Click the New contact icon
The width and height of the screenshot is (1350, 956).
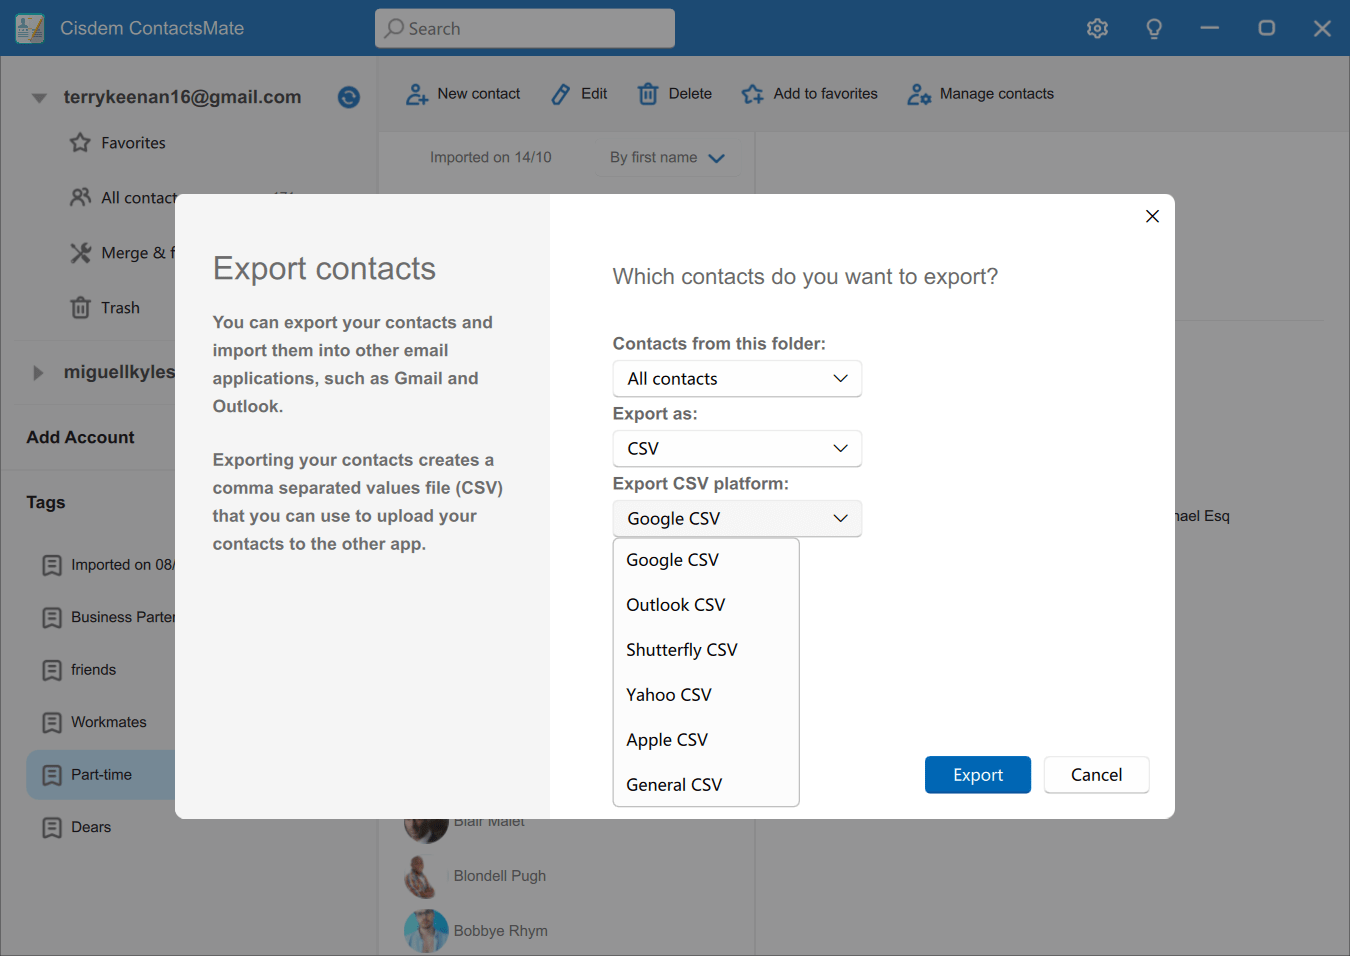417,94
